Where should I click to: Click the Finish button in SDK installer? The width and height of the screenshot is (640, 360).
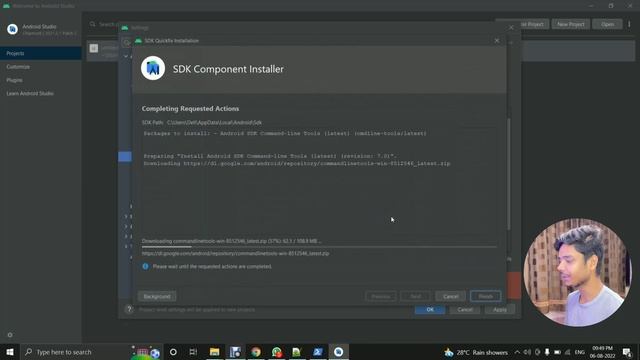[485, 296]
